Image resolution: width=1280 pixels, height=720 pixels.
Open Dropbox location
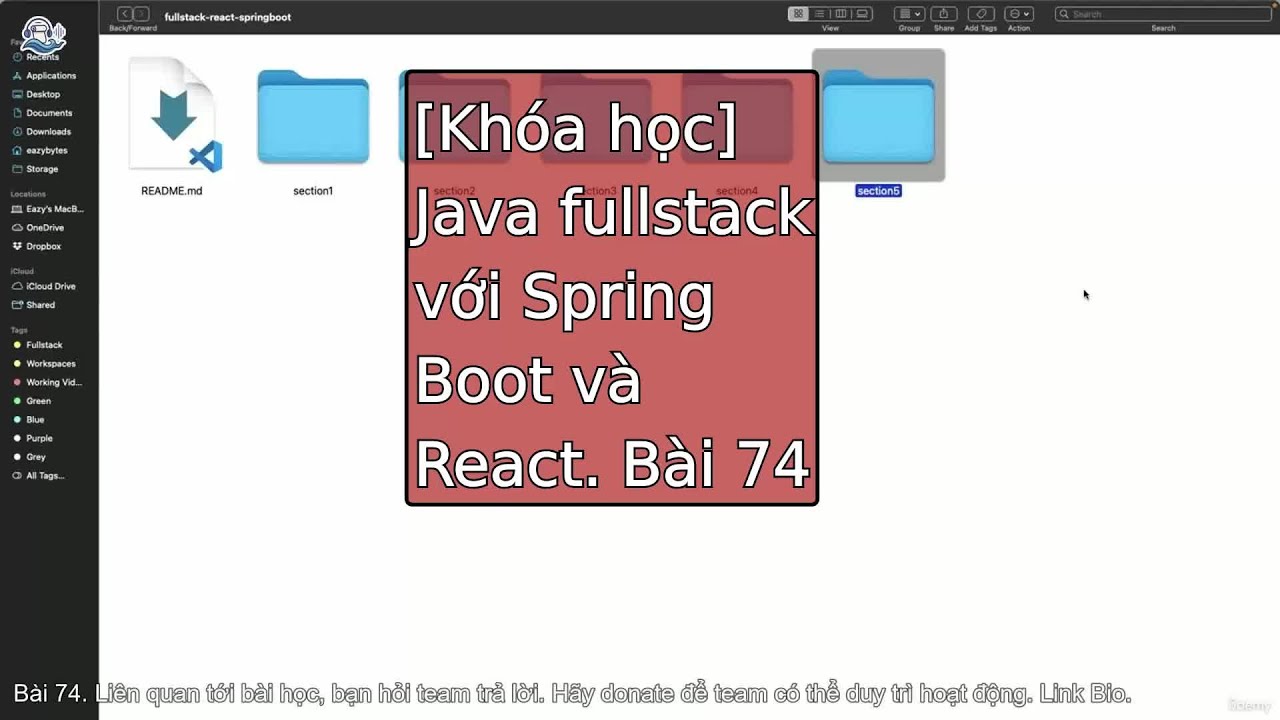pos(37,246)
